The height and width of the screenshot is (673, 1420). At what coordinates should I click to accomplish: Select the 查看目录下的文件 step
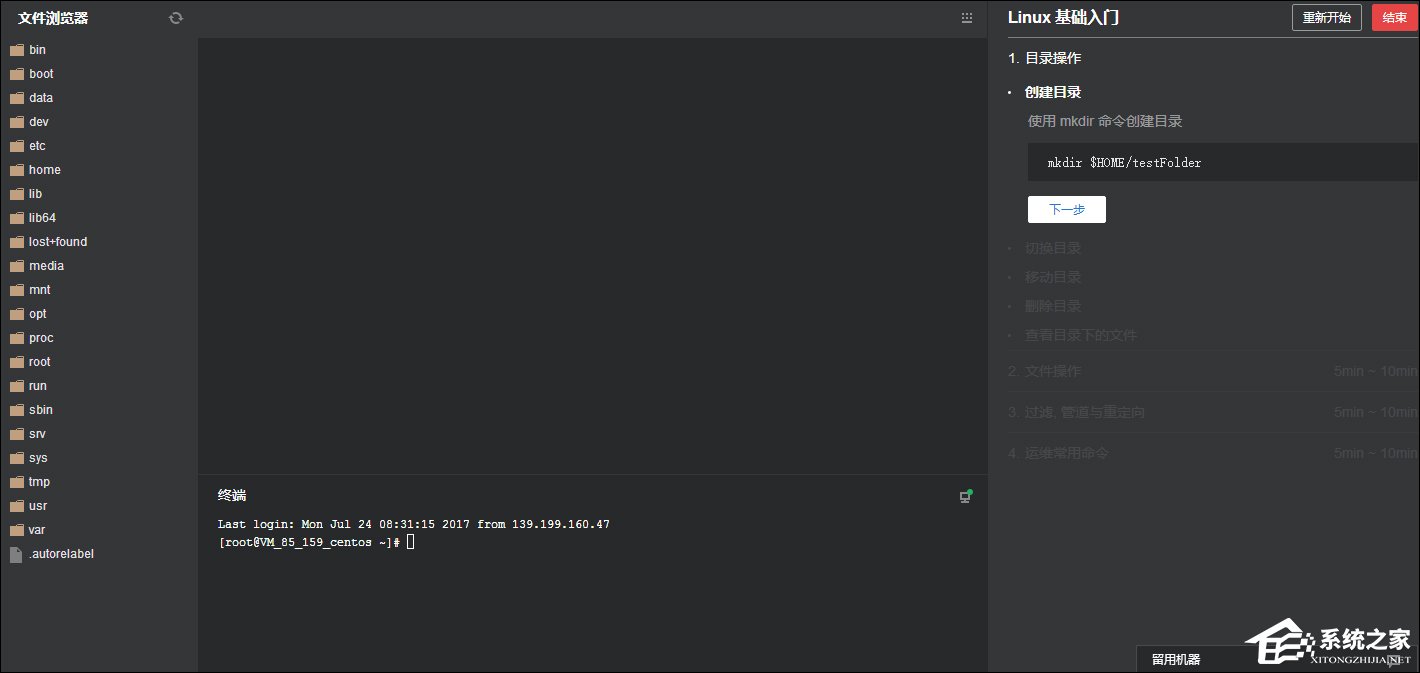[x=1081, y=335]
